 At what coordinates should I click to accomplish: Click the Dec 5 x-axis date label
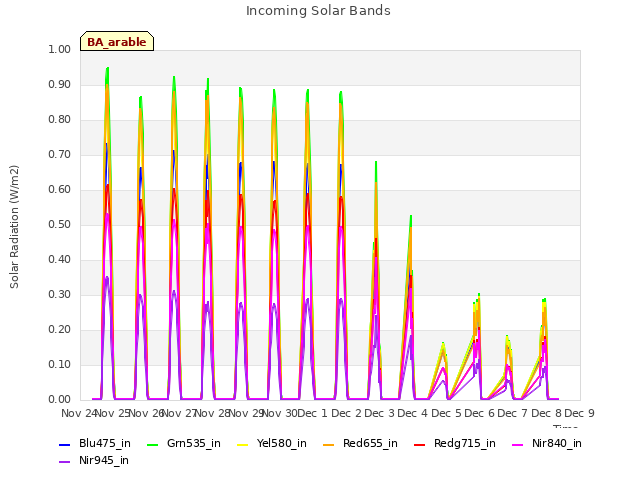446,413
